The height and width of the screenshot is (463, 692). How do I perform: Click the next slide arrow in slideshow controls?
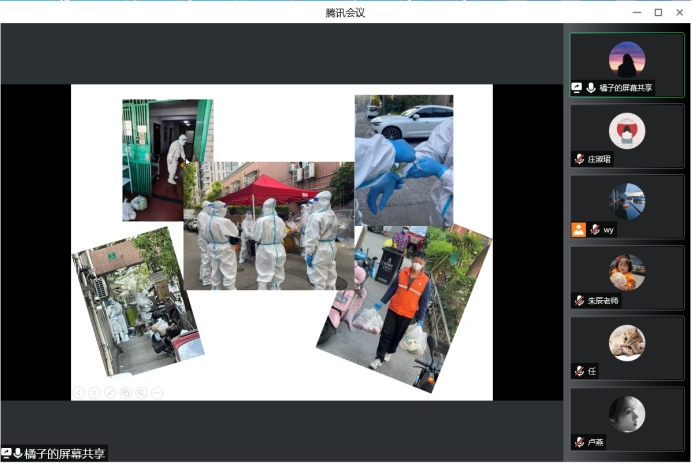coord(95,393)
